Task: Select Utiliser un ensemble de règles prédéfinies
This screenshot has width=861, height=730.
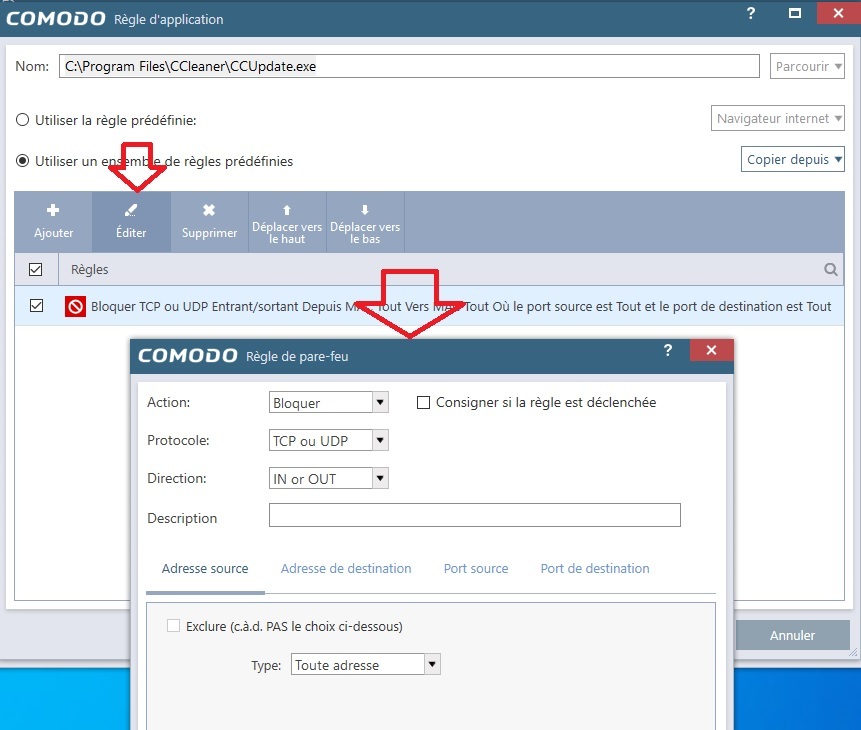Action: pos(23,161)
